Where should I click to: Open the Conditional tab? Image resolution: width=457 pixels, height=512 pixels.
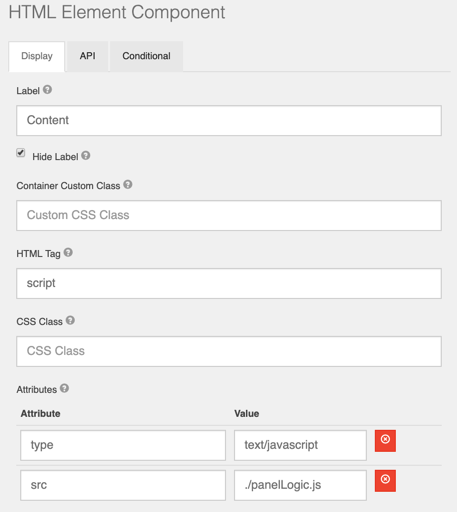coord(146,56)
